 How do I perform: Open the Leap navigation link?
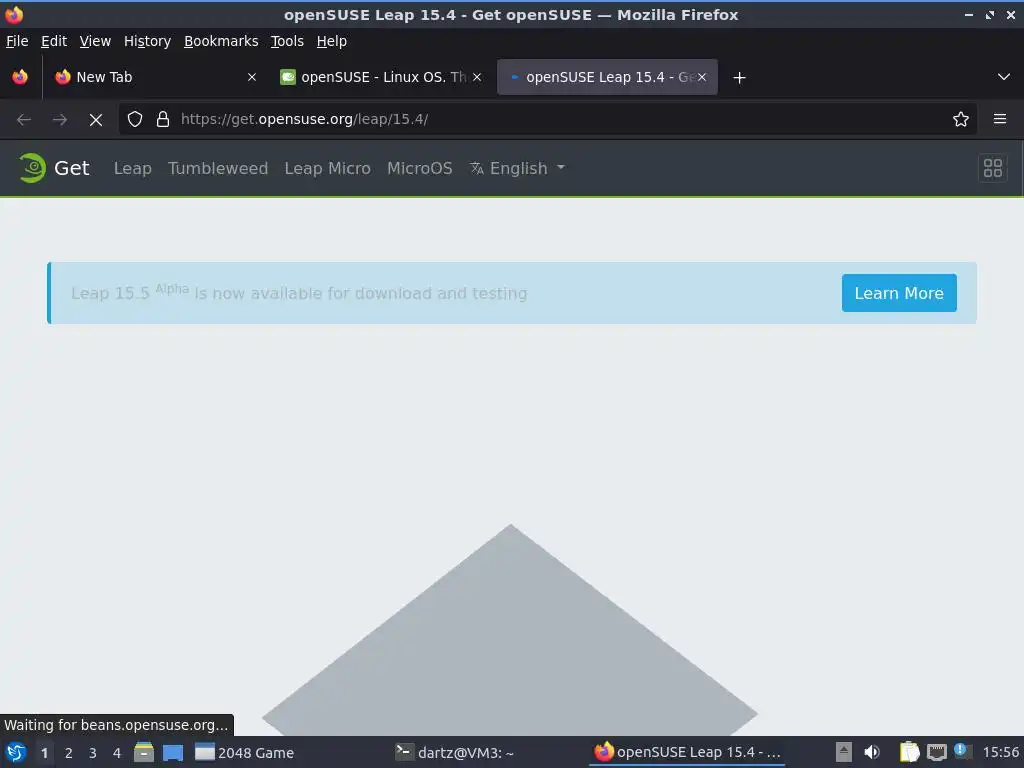pyautogui.click(x=133, y=168)
